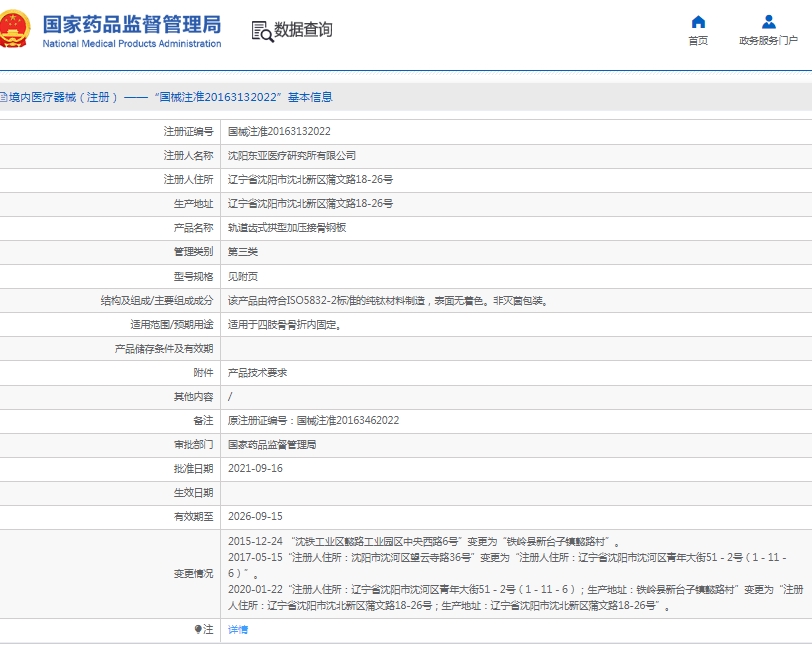812x648 pixels.
Task: Click the 注册人名称 row label
Action: 188,155
